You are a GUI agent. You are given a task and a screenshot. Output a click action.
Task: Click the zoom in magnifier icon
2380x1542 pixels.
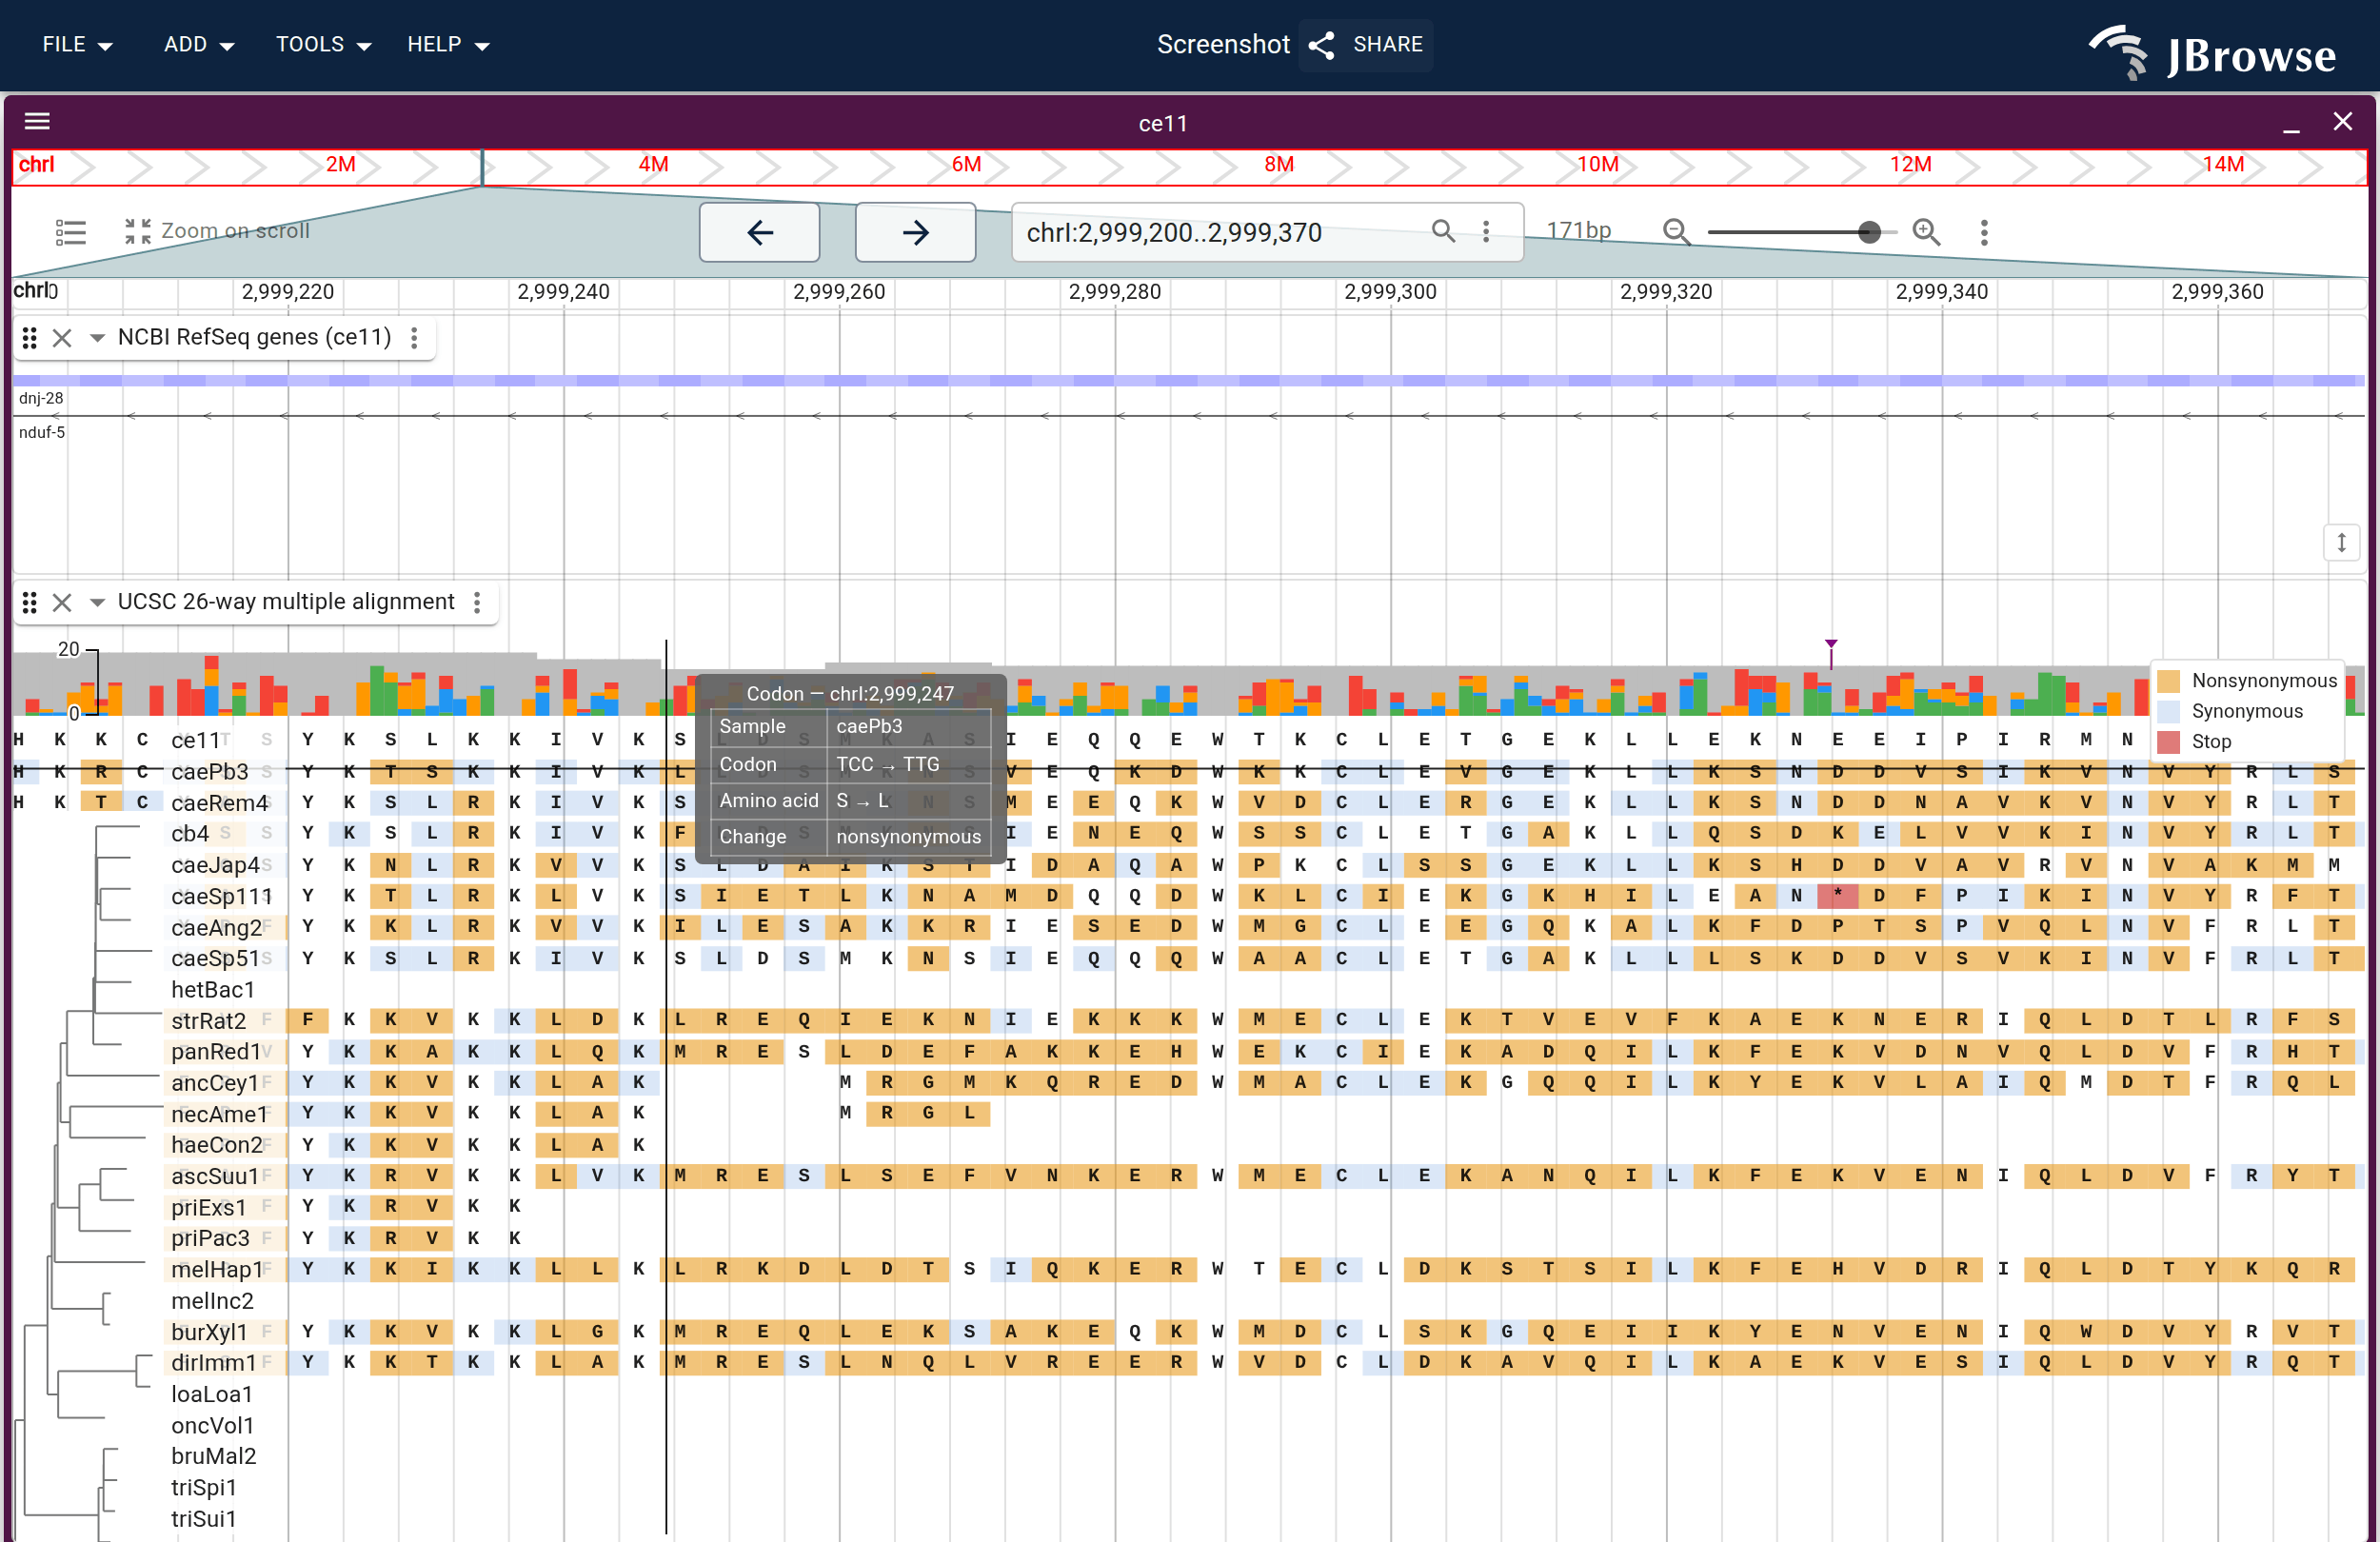tap(1926, 232)
